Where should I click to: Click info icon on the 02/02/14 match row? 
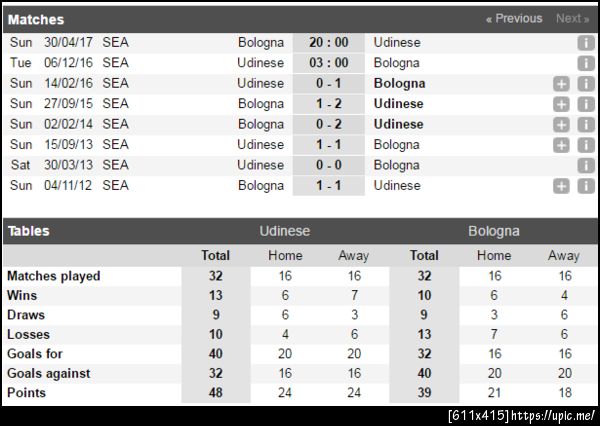[x=586, y=125]
